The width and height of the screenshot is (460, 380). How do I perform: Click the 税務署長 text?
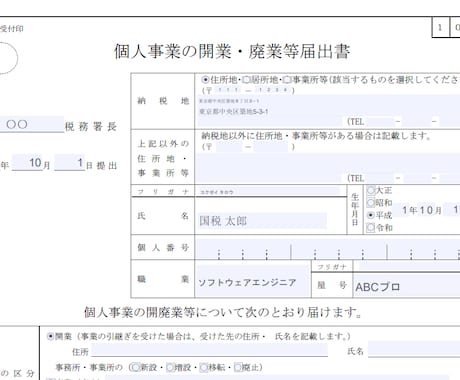coord(91,126)
